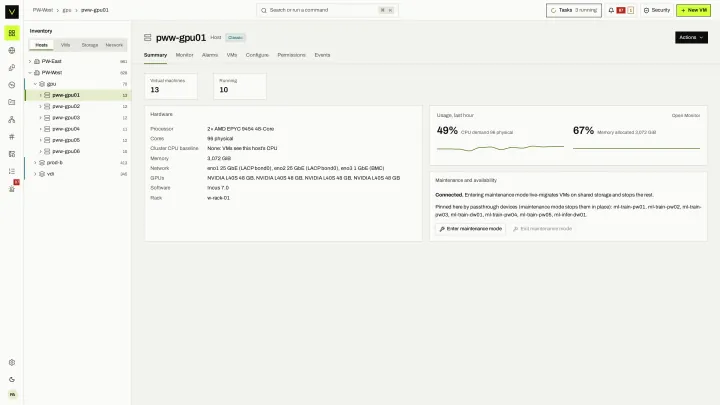Open the globe icon in the sidebar
This screenshot has height=405, width=720.
[x=12, y=51]
